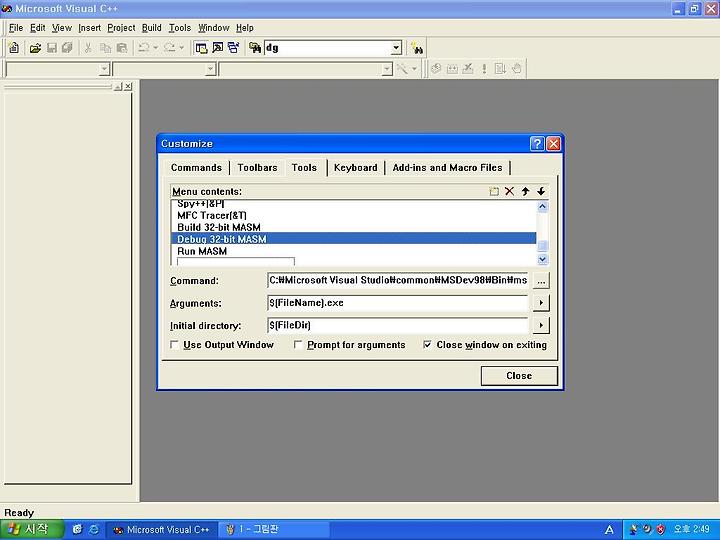Image resolution: width=720 pixels, height=540 pixels.
Task: Open the third WizardBar members combo dropdown
Action: point(387,69)
